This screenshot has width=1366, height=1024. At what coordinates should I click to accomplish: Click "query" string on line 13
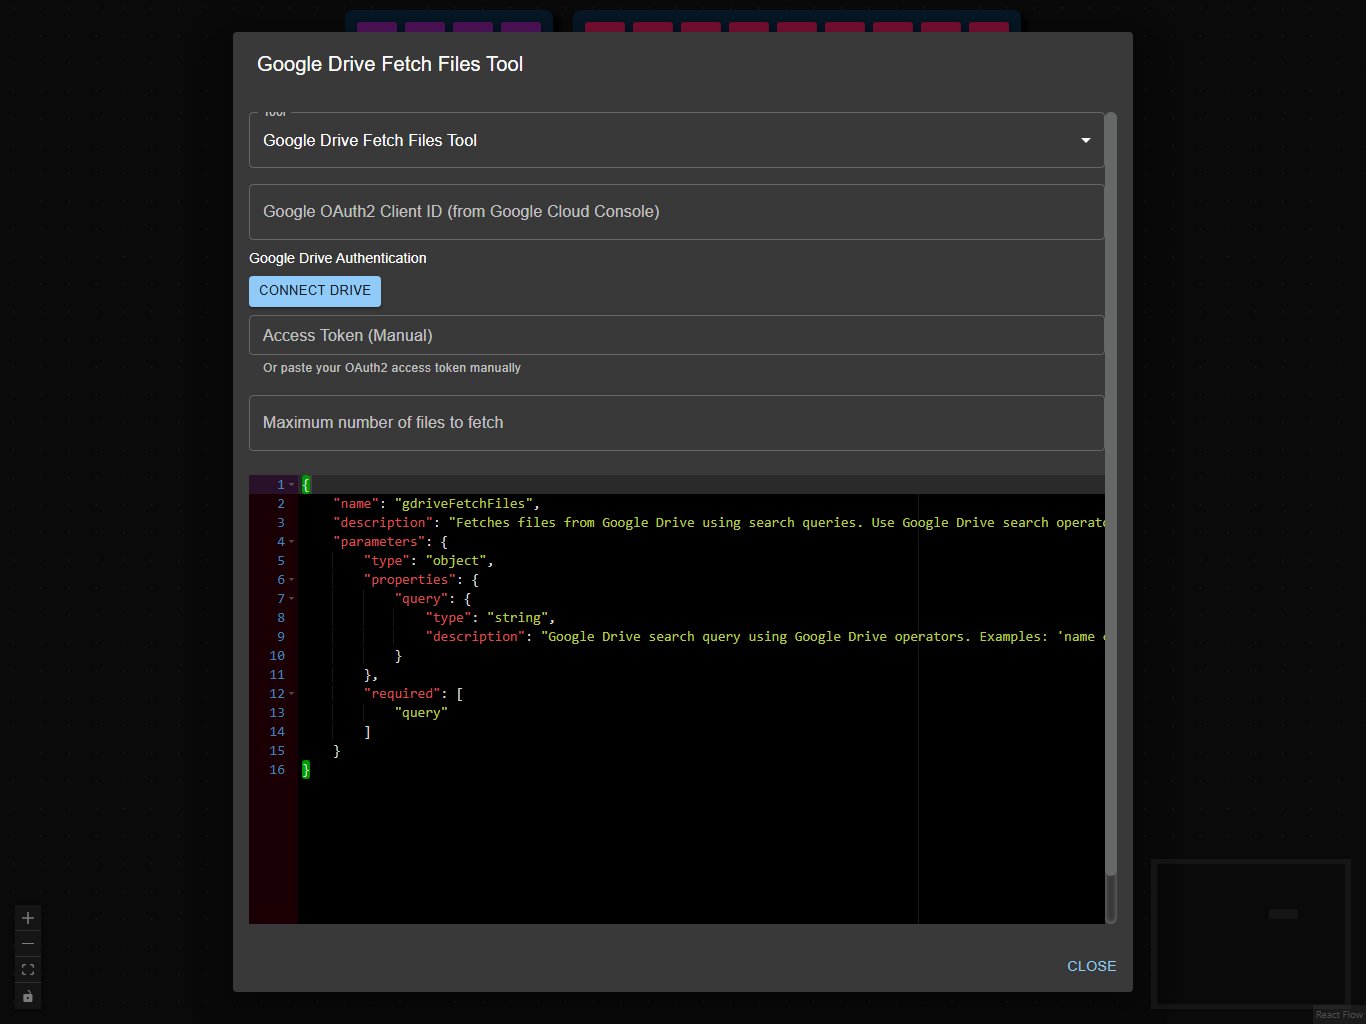[421, 713]
